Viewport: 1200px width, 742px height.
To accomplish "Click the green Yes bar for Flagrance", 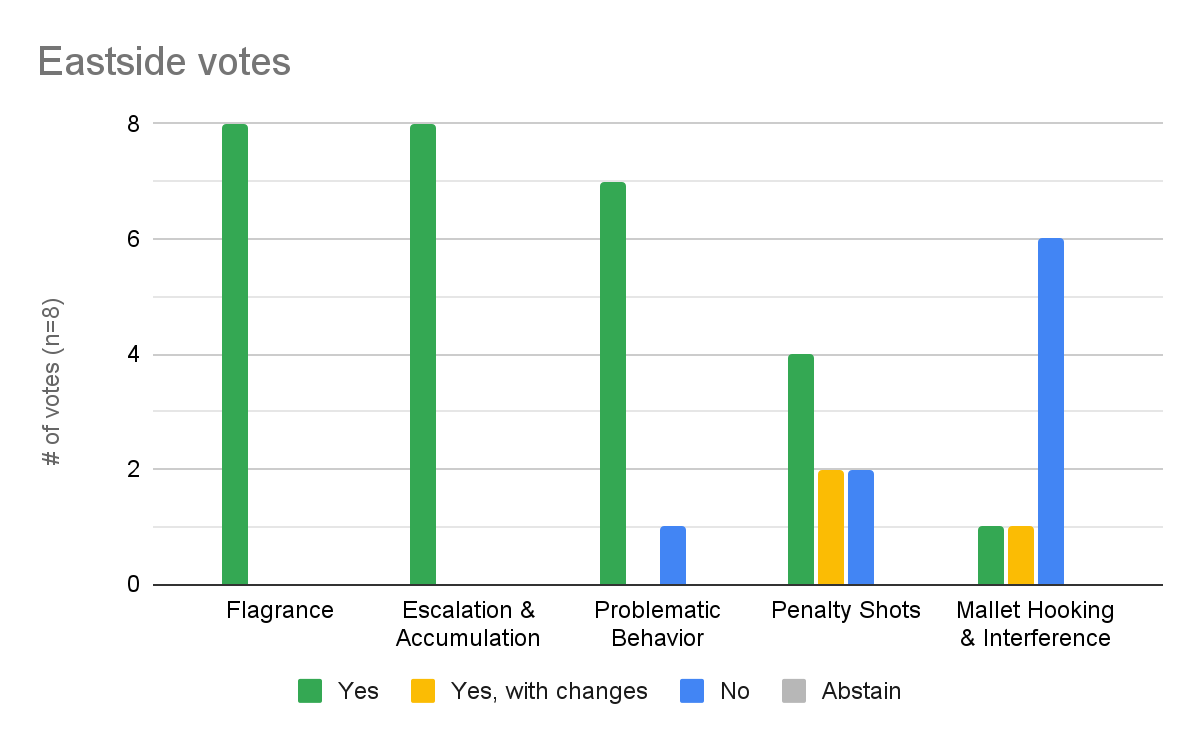I will click(235, 354).
